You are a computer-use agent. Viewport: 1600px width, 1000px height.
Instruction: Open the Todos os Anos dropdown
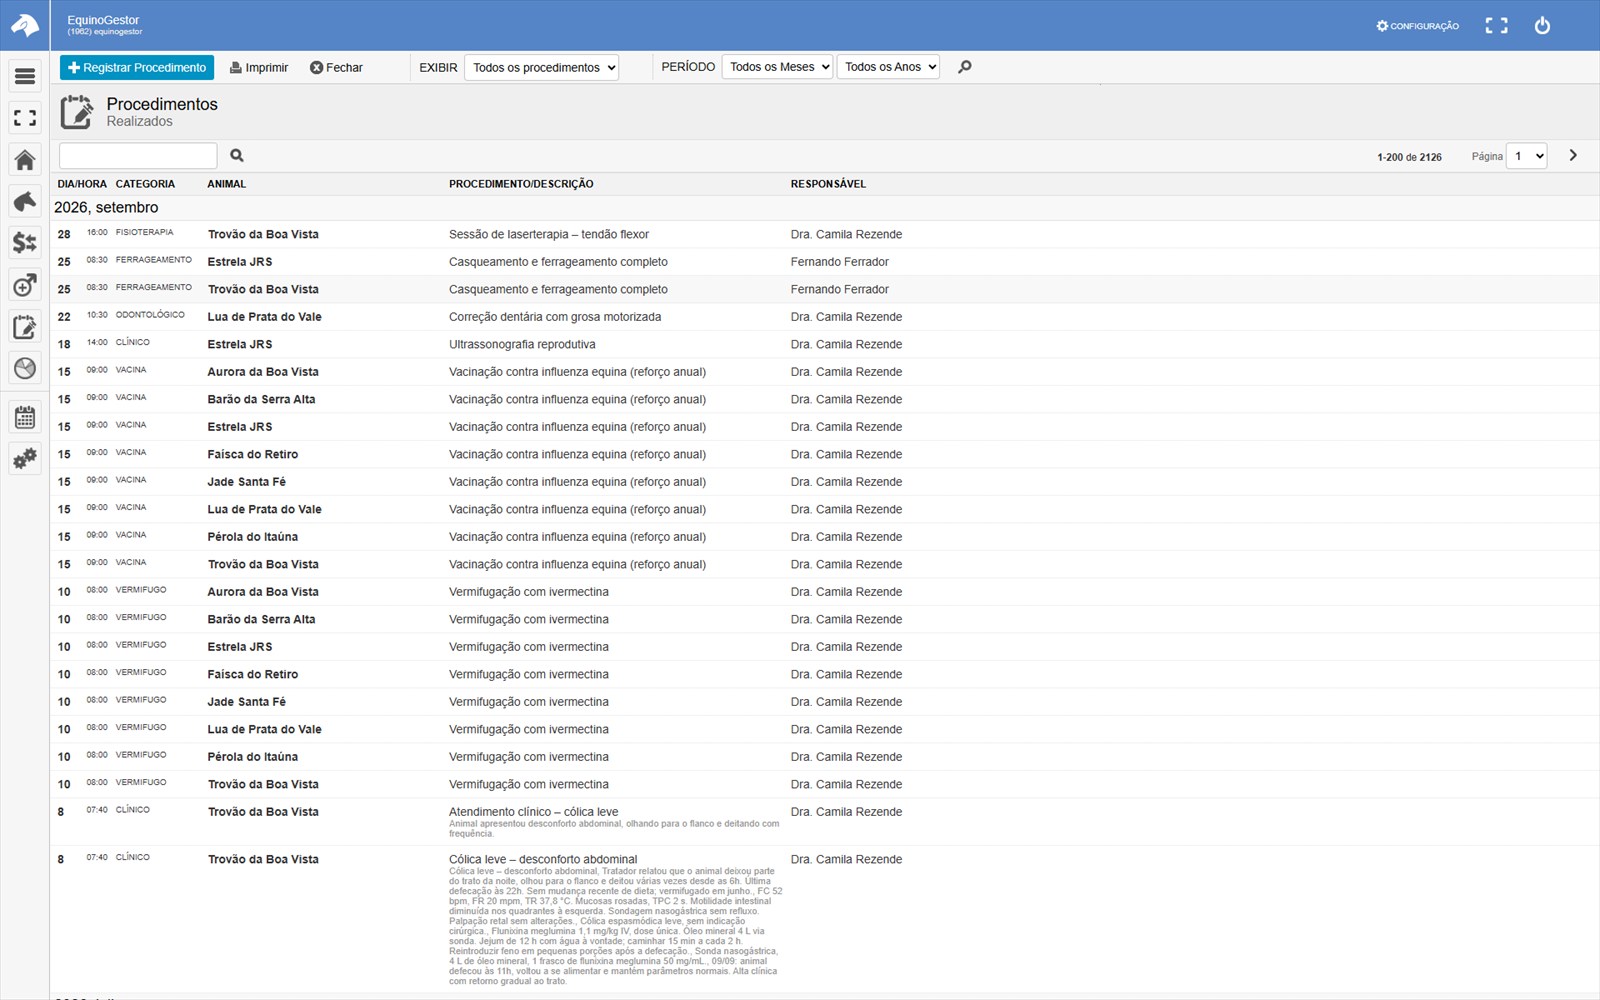pos(888,67)
